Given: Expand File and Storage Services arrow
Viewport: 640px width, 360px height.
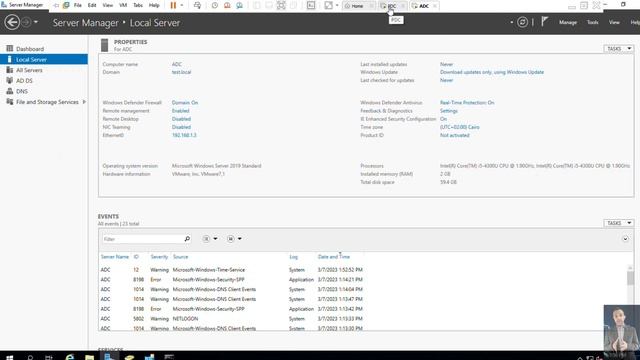Looking at the screenshot, I should click(84, 102).
